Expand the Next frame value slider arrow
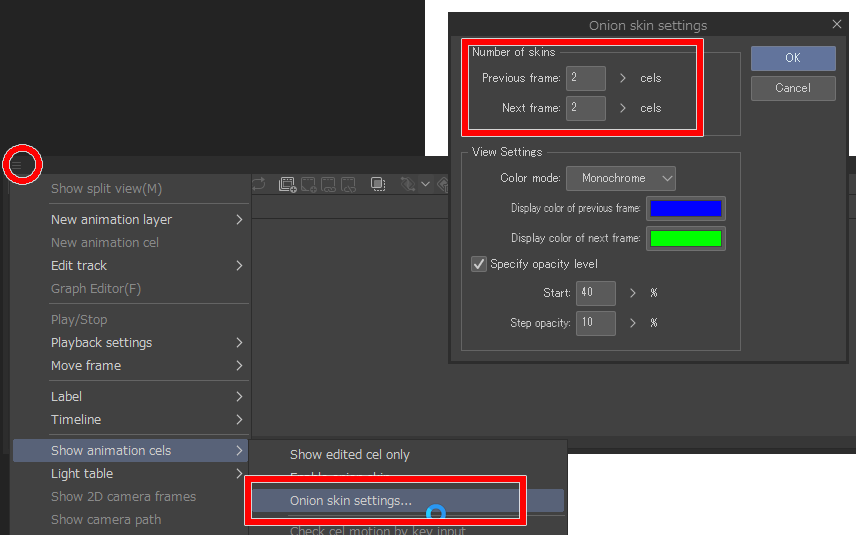 tap(622, 108)
